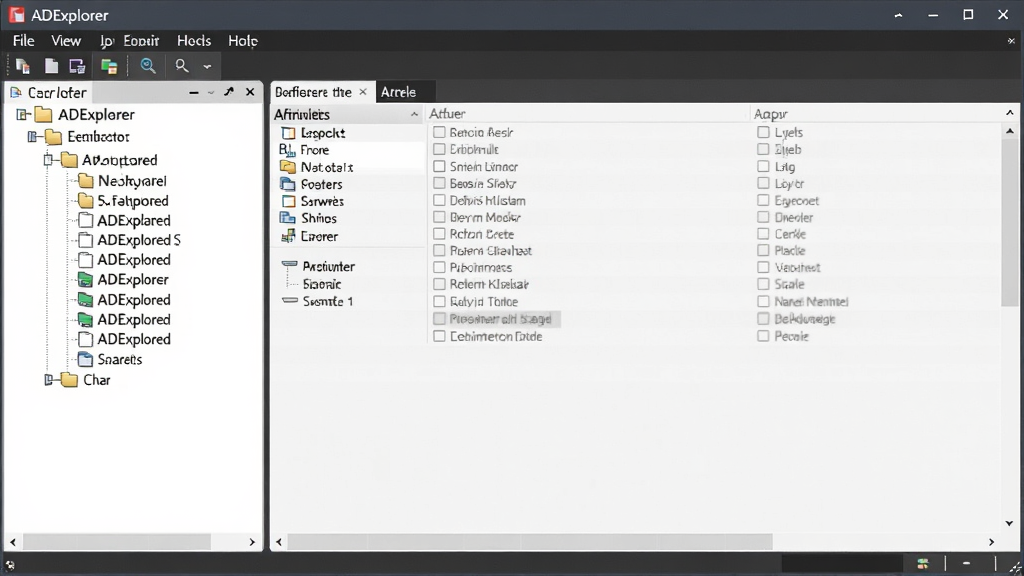Click the status bar bottom-left icon
Image resolution: width=1024 pixels, height=576 pixels.
click(10, 565)
